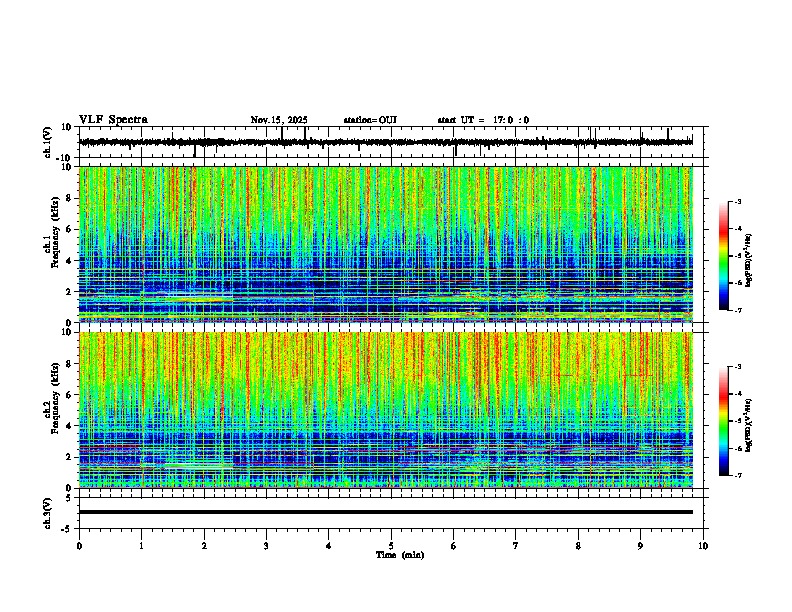Click time axis tick label "3"

click(266, 546)
